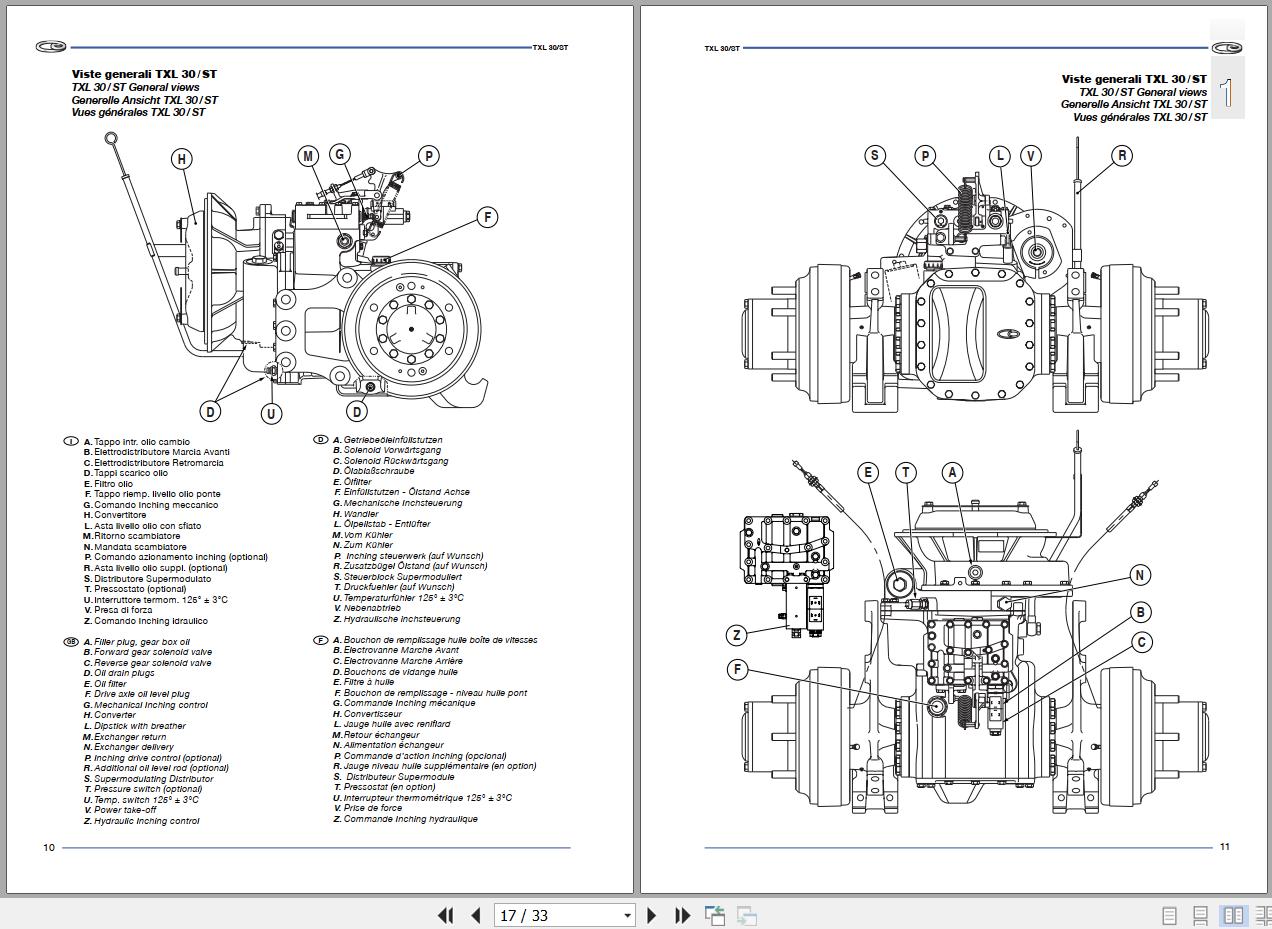Click the text 'E. Filtre à huile'
This screenshot has width=1272, height=929.
pyautogui.click(x=363, y=682)
